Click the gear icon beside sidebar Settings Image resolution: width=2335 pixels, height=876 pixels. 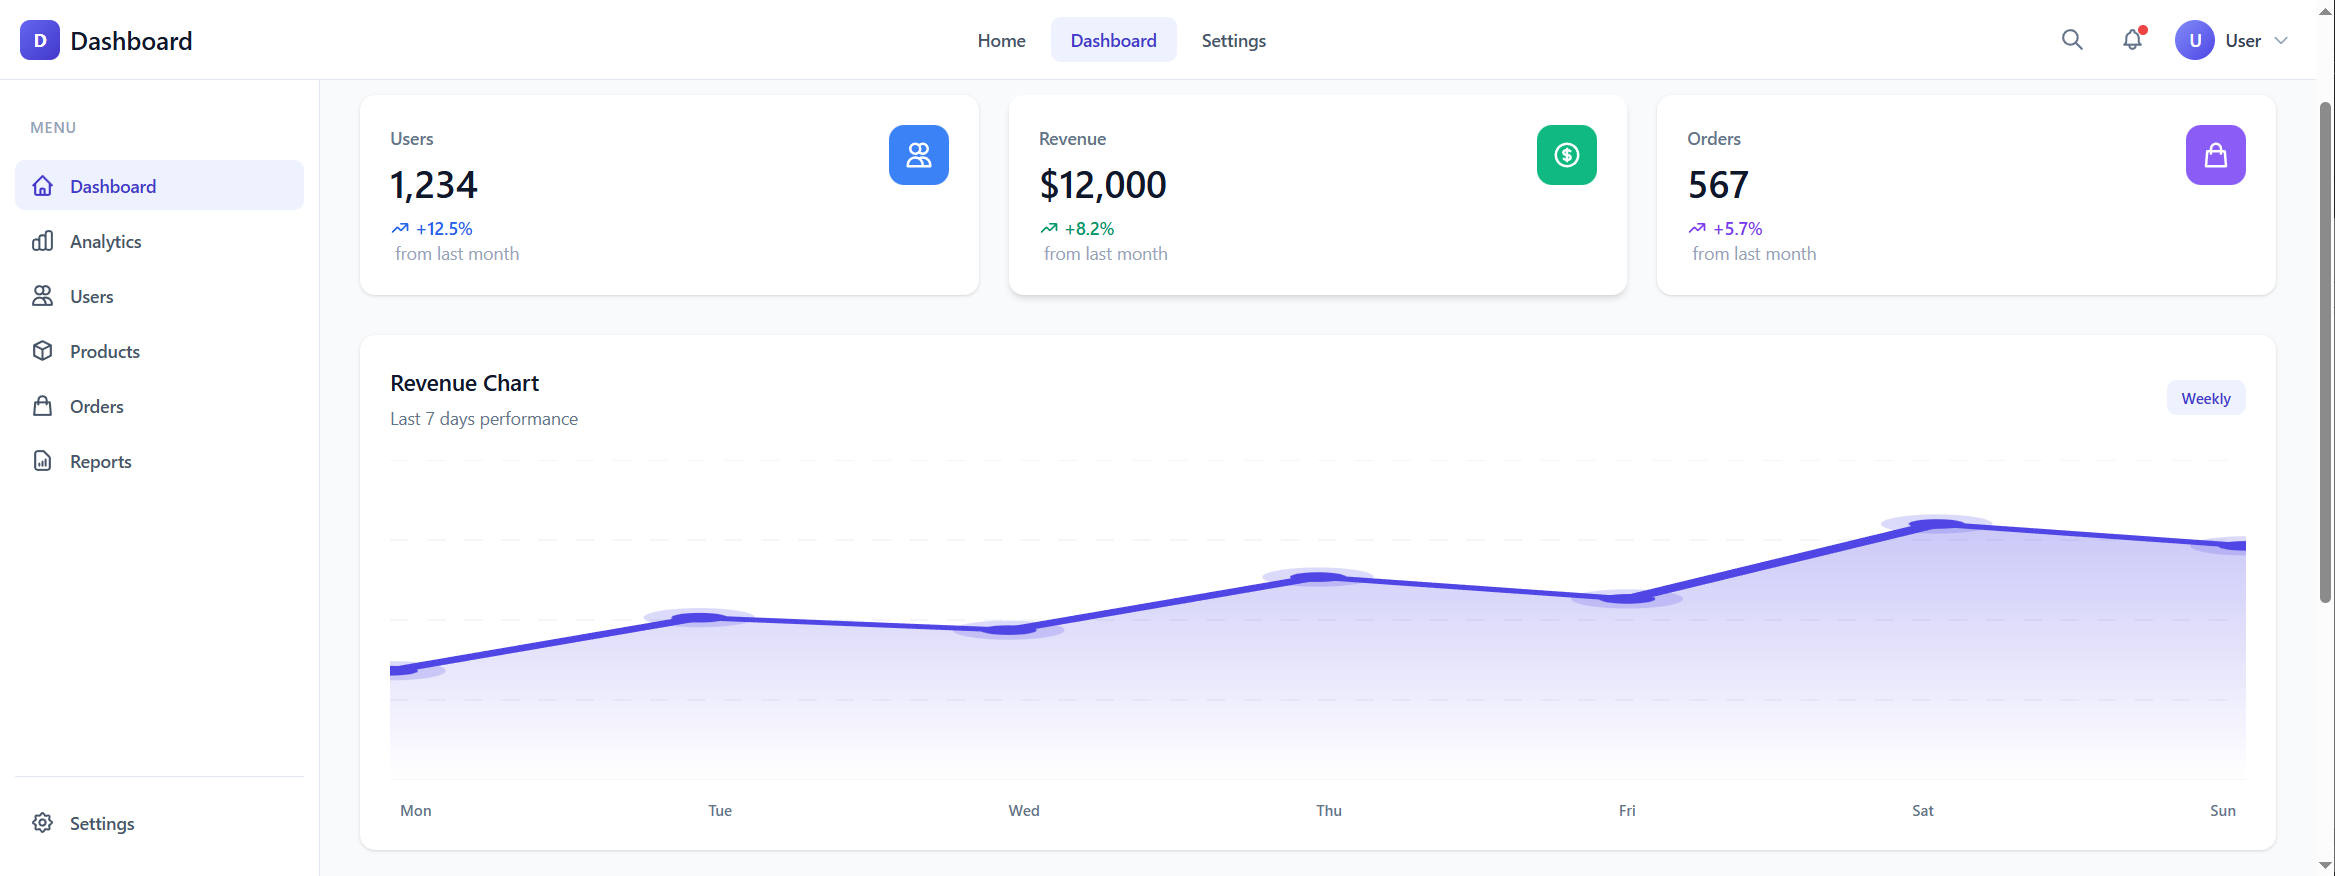pyautogui.click(x=42, y=823)
